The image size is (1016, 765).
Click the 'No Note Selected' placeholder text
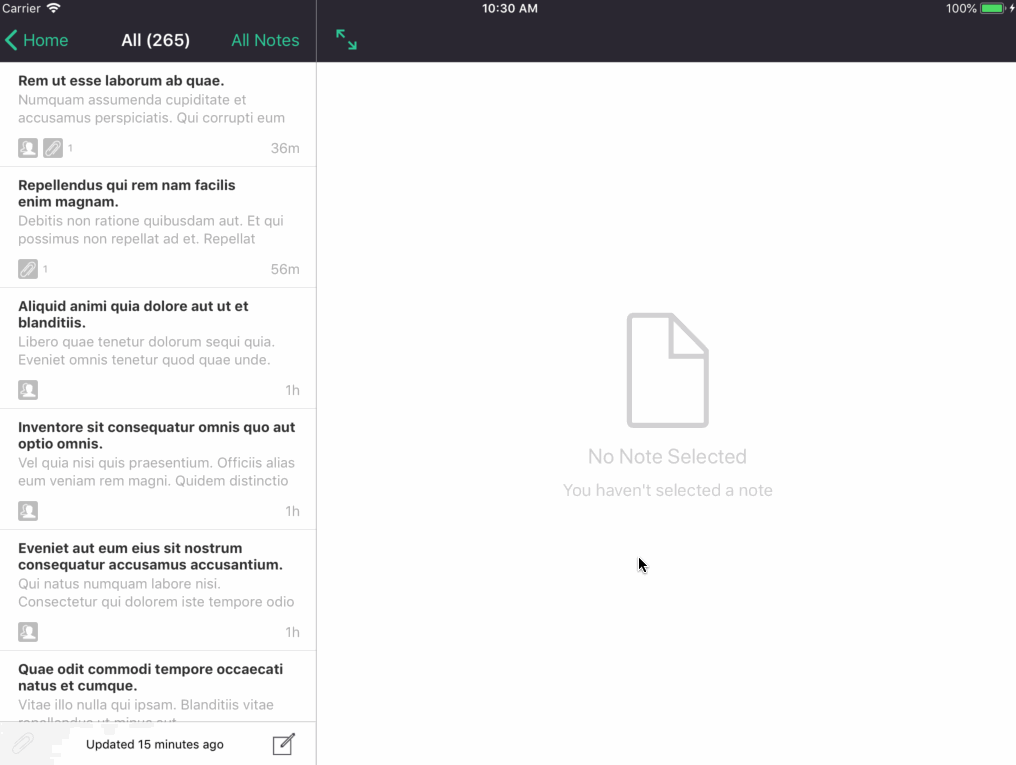[667, 457]
